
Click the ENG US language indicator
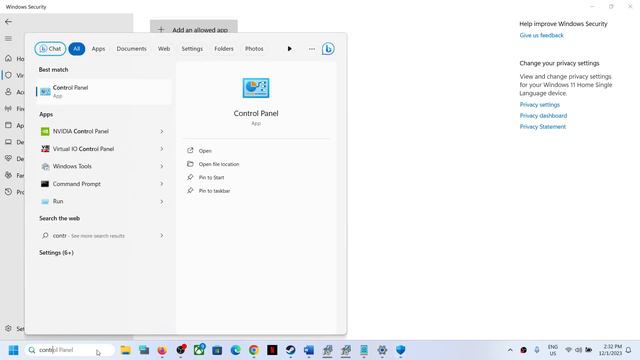553,350
